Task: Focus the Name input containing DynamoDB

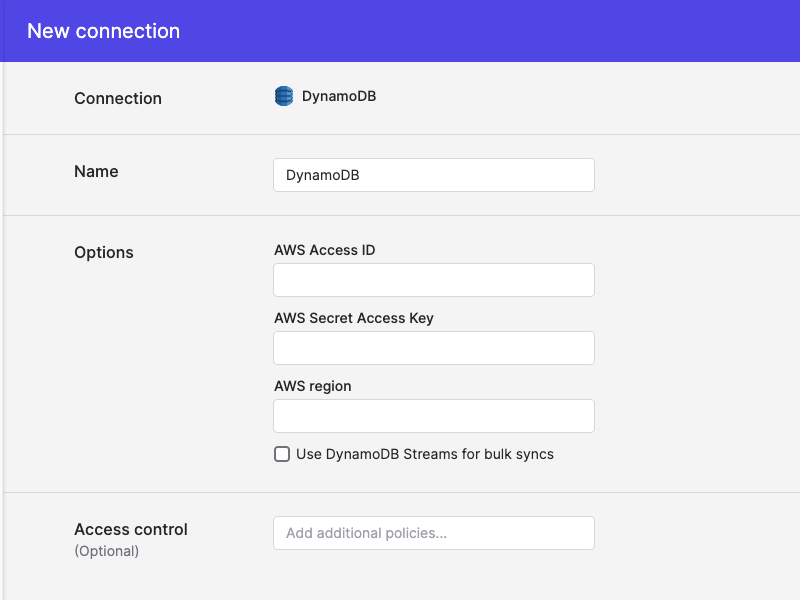Action: click(x=434, y=175)
